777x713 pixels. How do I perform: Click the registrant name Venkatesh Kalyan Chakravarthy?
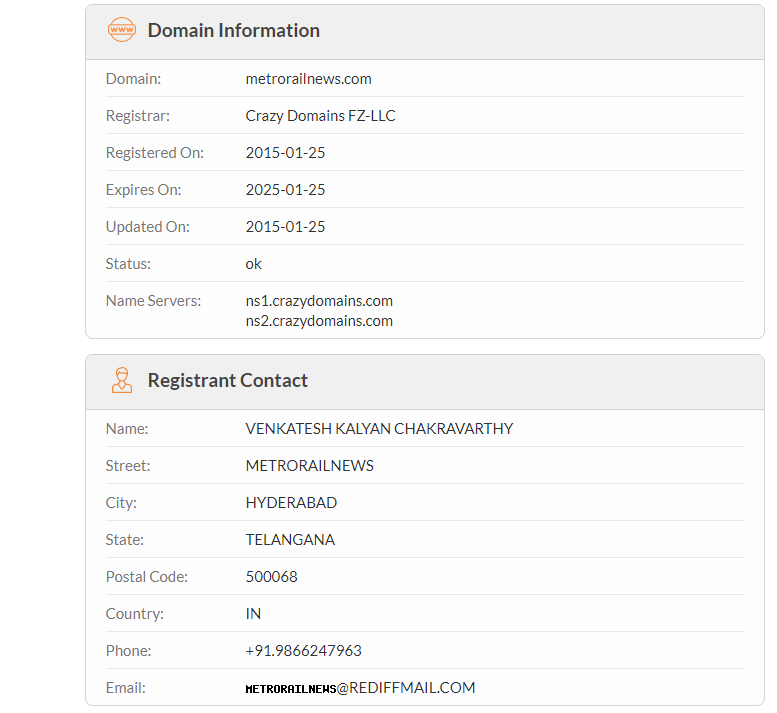tap(379, 429)
